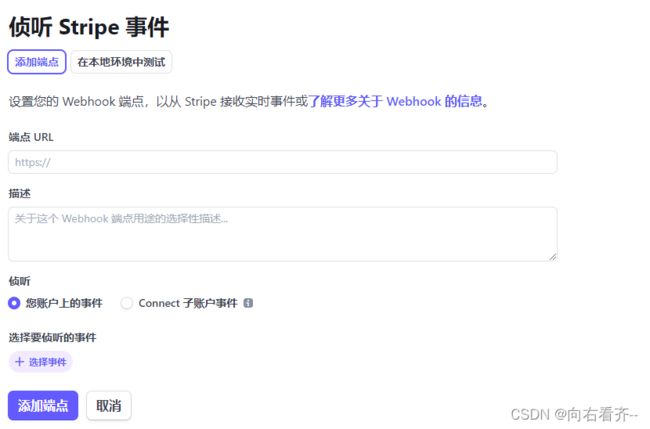Select the Connect 子账户事件 radio button
Viewport: 650px width, 429px height.
click(126, 303)
